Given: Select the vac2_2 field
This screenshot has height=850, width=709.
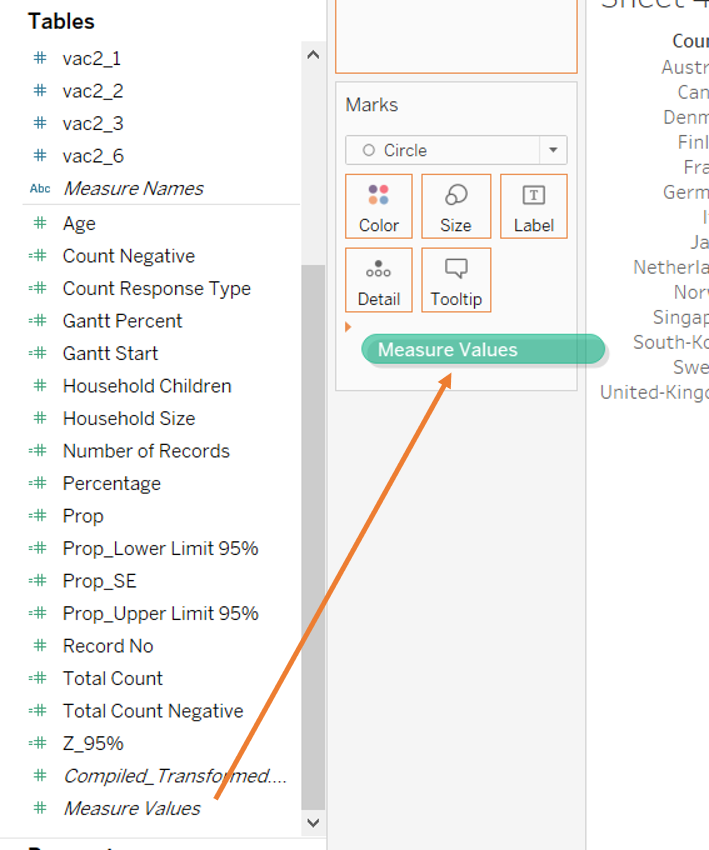Looking at the screenshot, I should (x=93, y=91).
